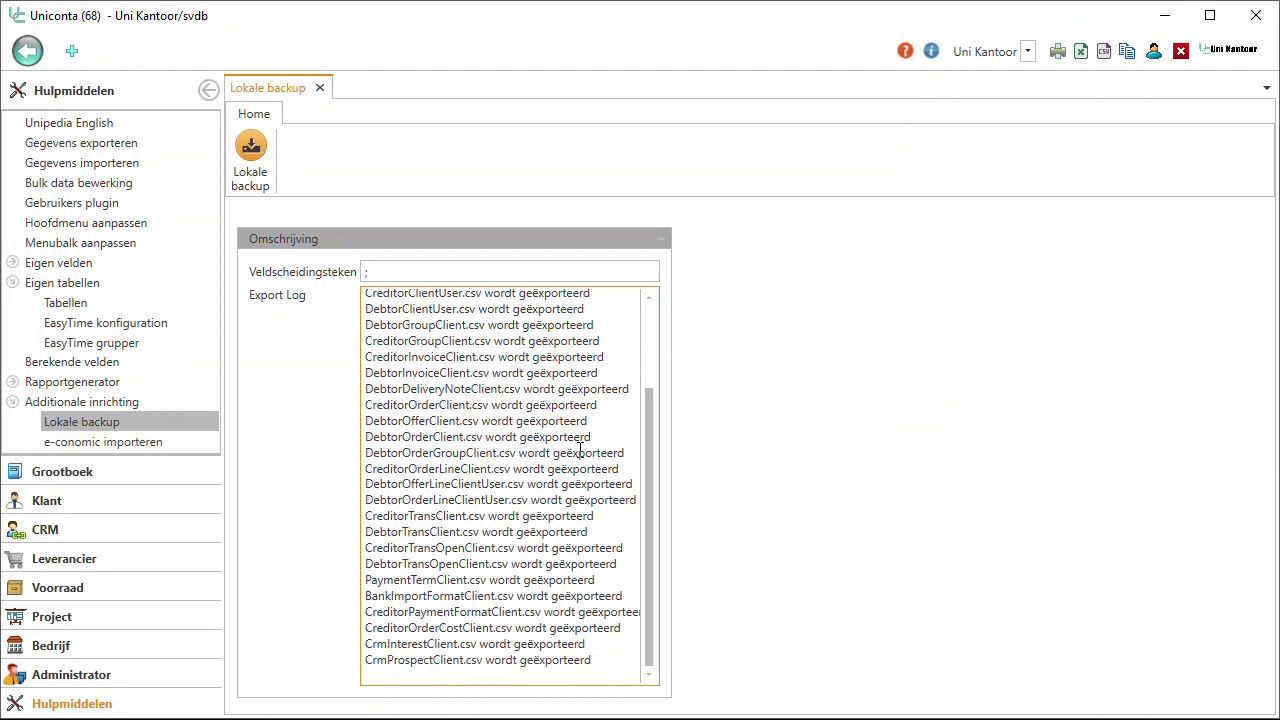Click the Hulpmiddelen header wrench icon
Screen dimensions: 1280x720
point(17,90)
